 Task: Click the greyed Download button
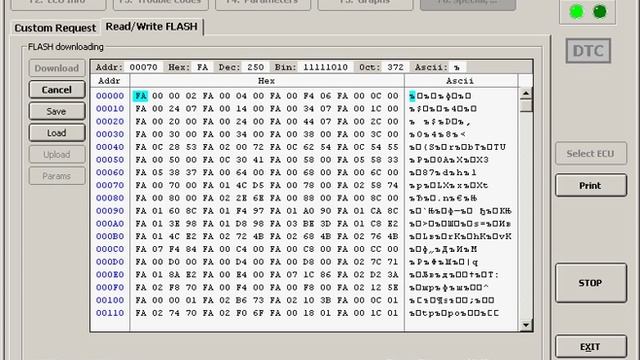[57, 68]
